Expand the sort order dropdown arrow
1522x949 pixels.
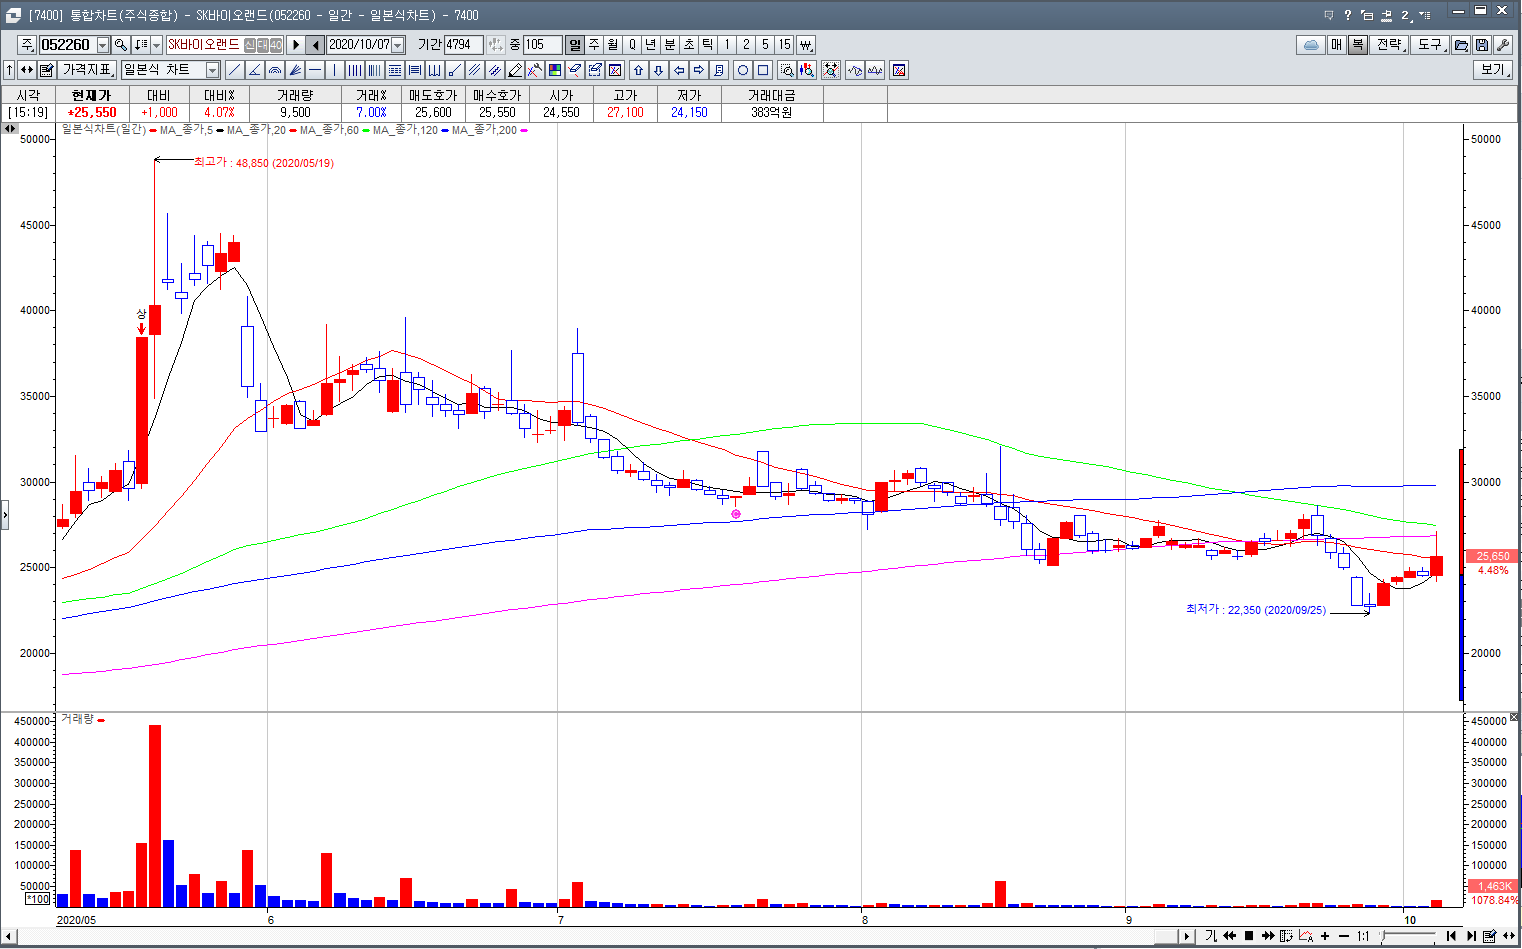click(x=156, y=45)
